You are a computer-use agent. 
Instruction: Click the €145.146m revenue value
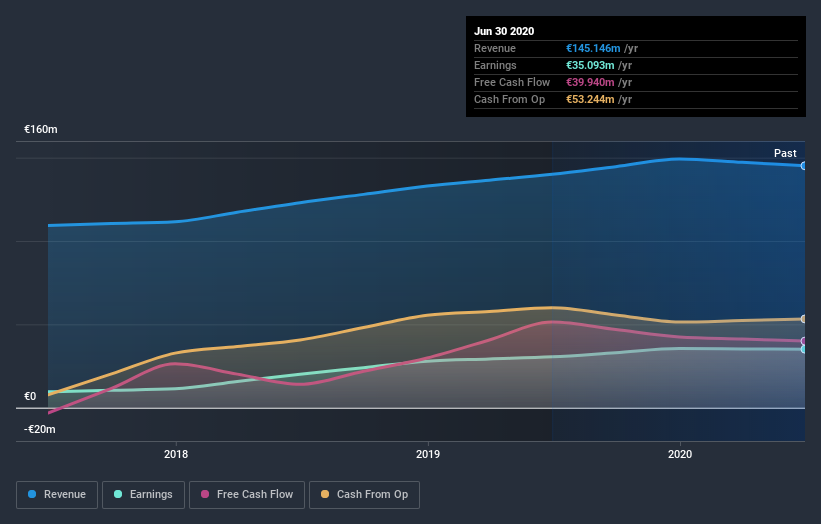[593, 48]
